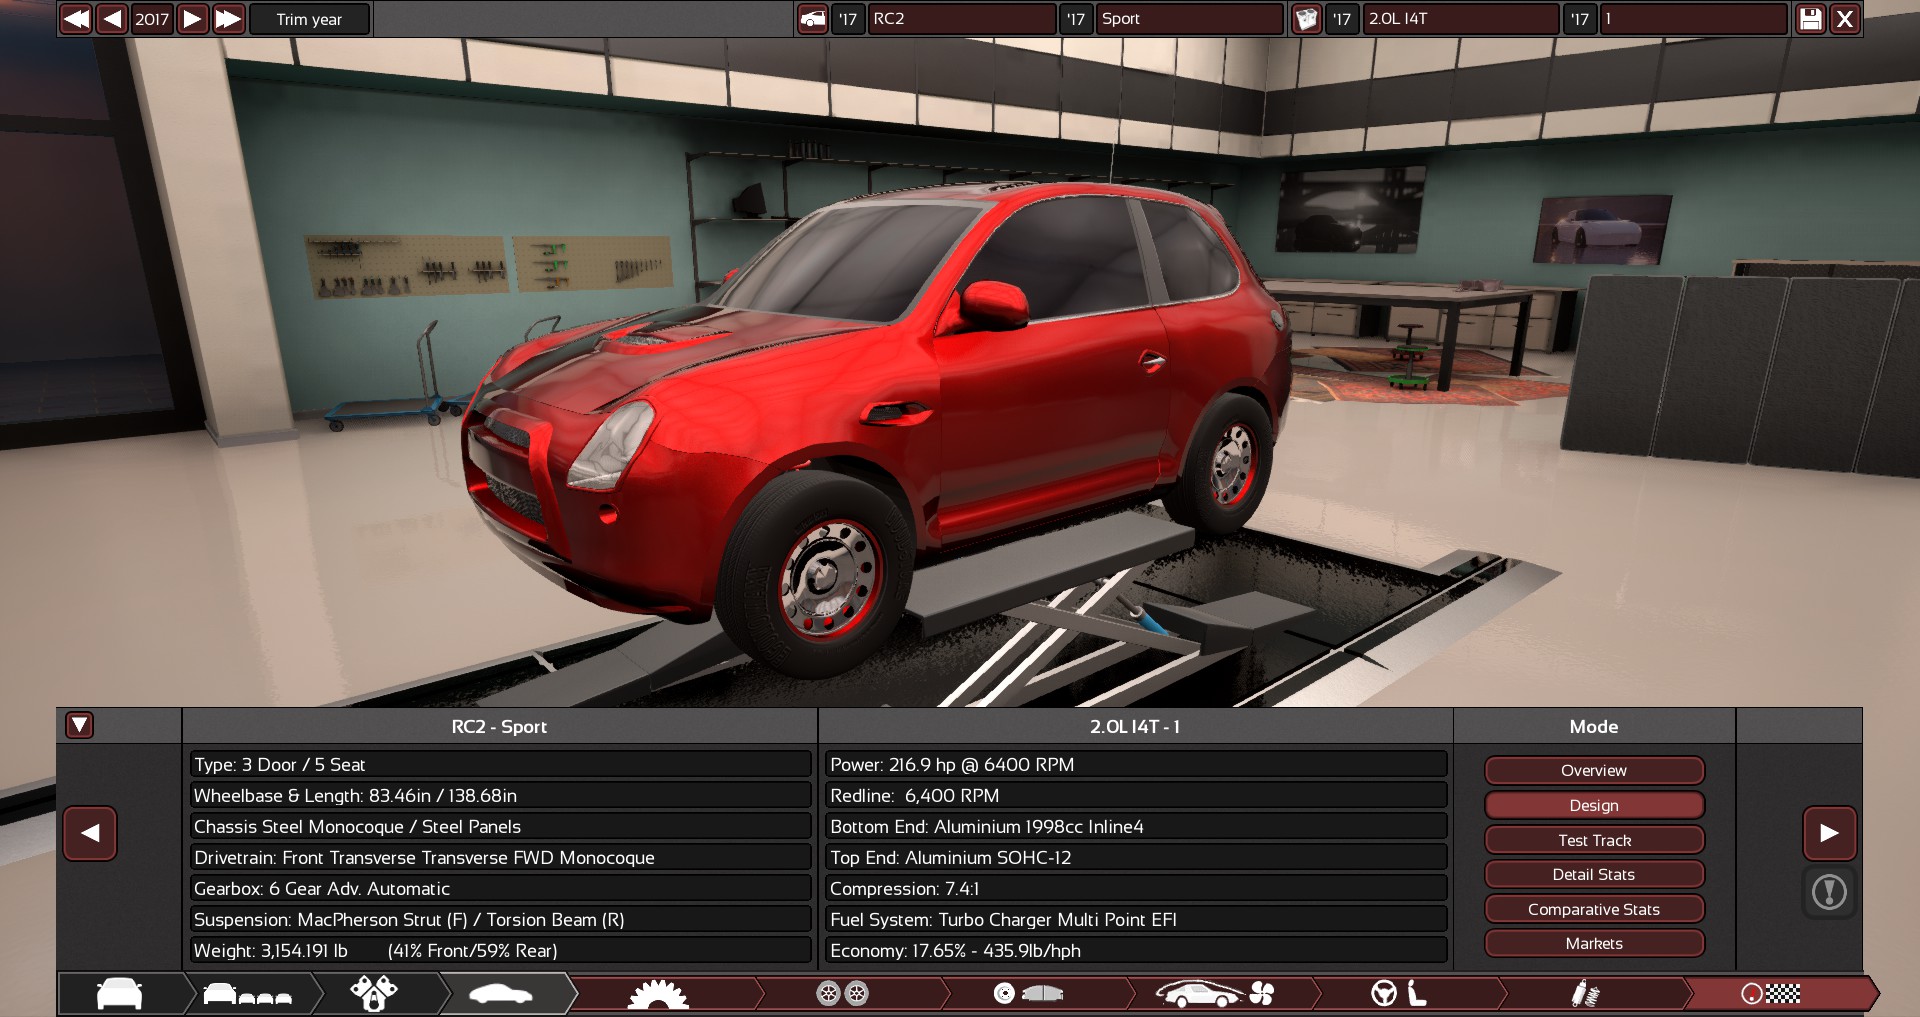Open Comparative Stats mode
The height and width of the screenshot is (1017, 1920).
click(1594, 909)
